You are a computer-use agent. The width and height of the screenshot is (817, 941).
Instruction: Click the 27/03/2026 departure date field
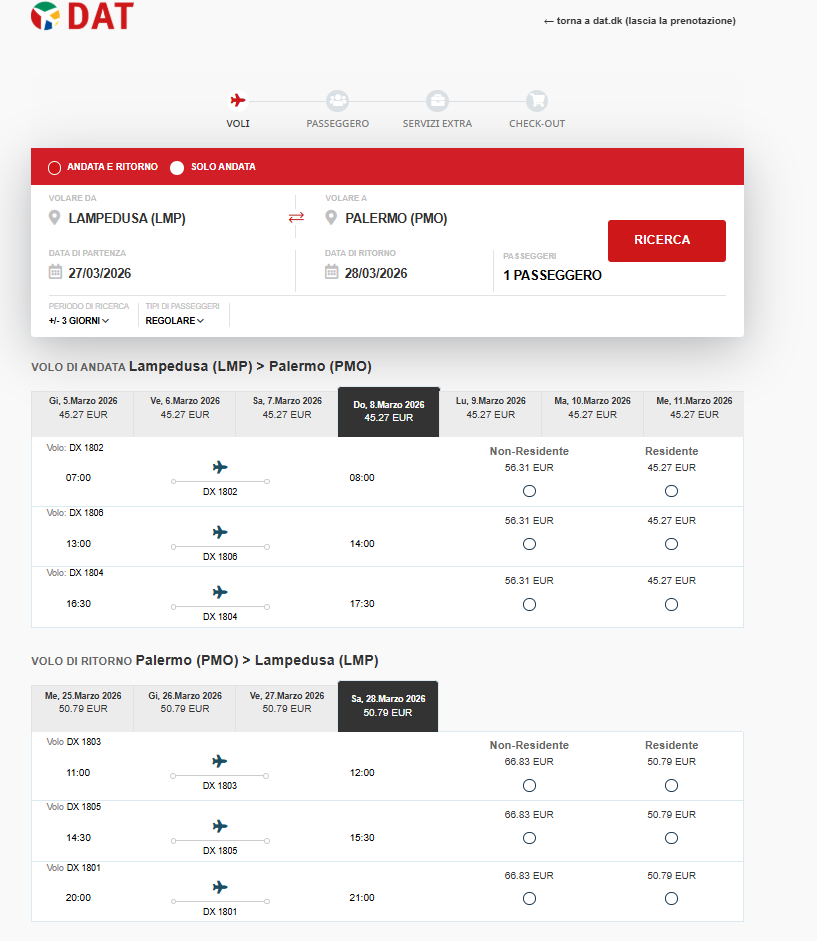pyautogui.click(x=100, y=273)
